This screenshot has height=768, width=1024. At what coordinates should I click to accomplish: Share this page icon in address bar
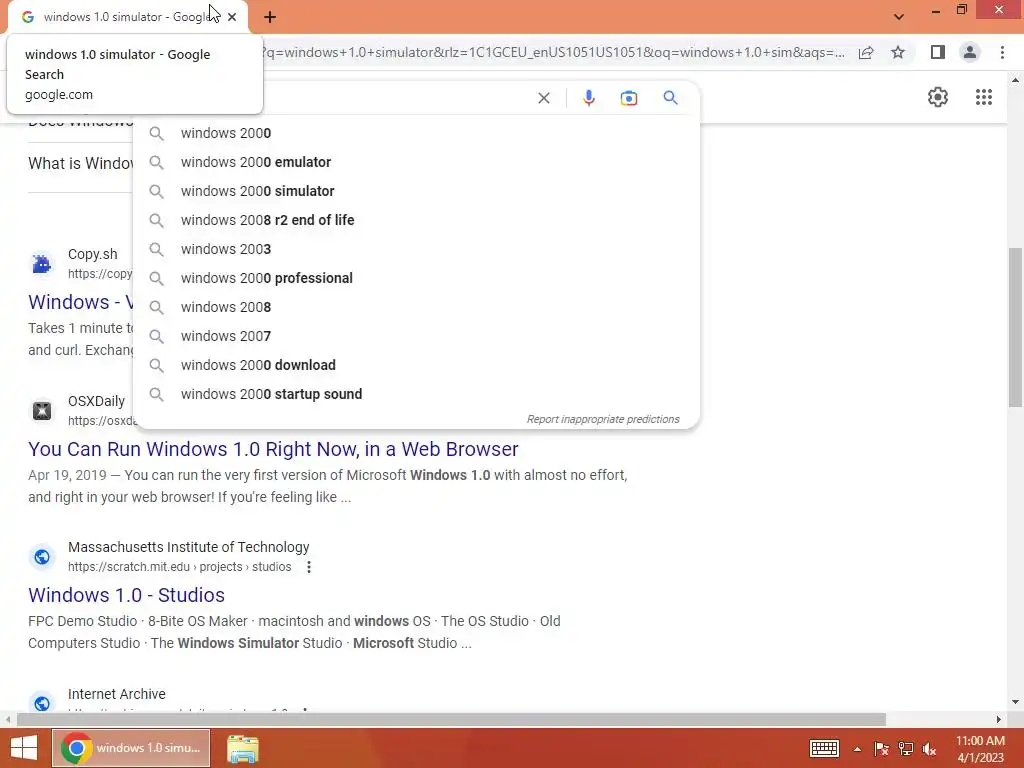(866, 52)
